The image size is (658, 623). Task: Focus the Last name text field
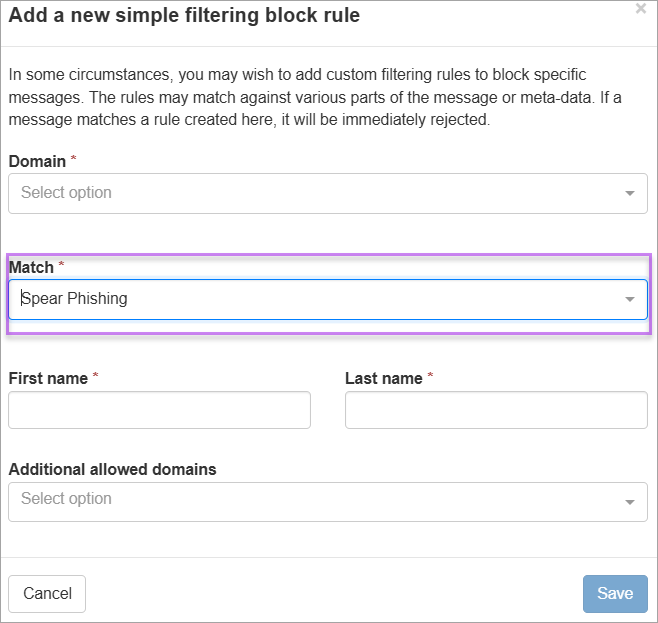pos(496,410)
